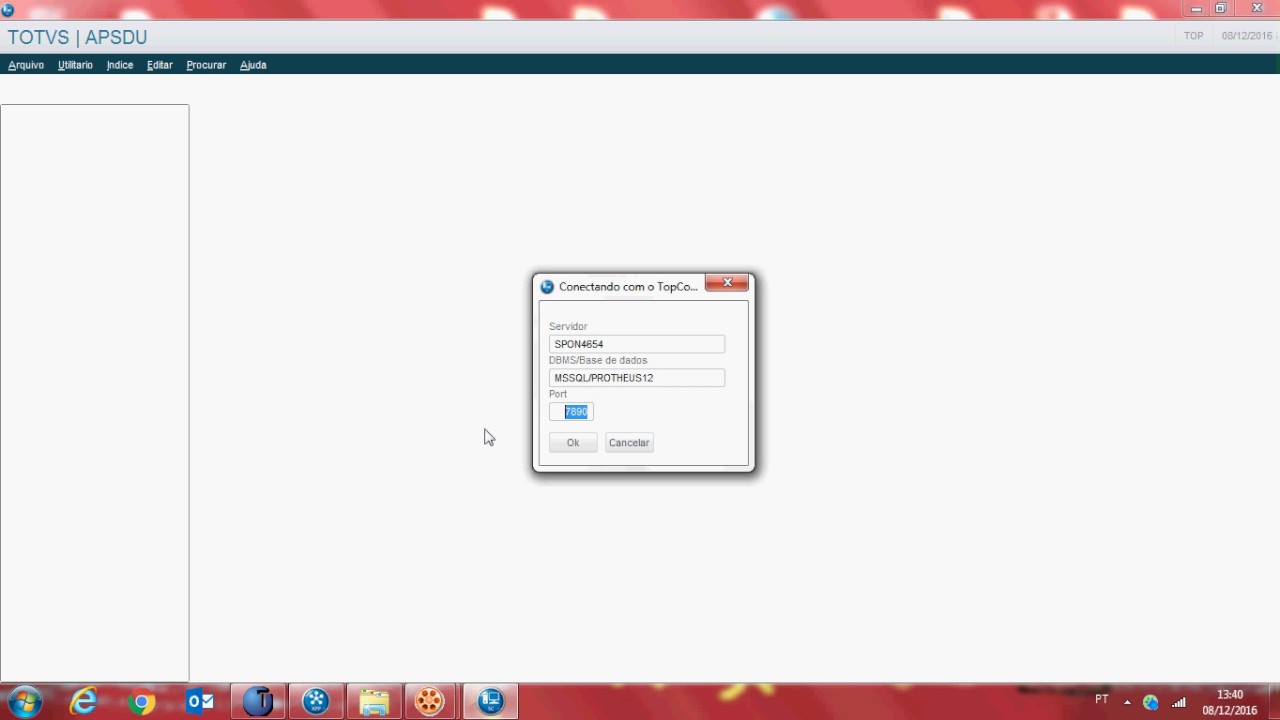1280x720 pixels.
Task: Click the network signal tray icon
Action: click(1179, 702)
